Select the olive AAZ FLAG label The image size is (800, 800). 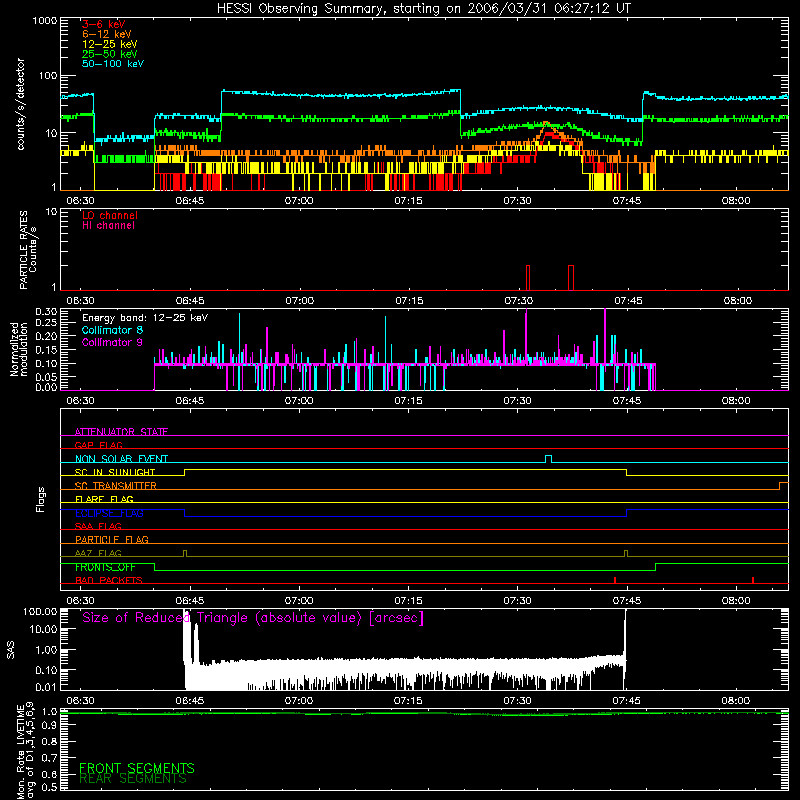[98, 553]
